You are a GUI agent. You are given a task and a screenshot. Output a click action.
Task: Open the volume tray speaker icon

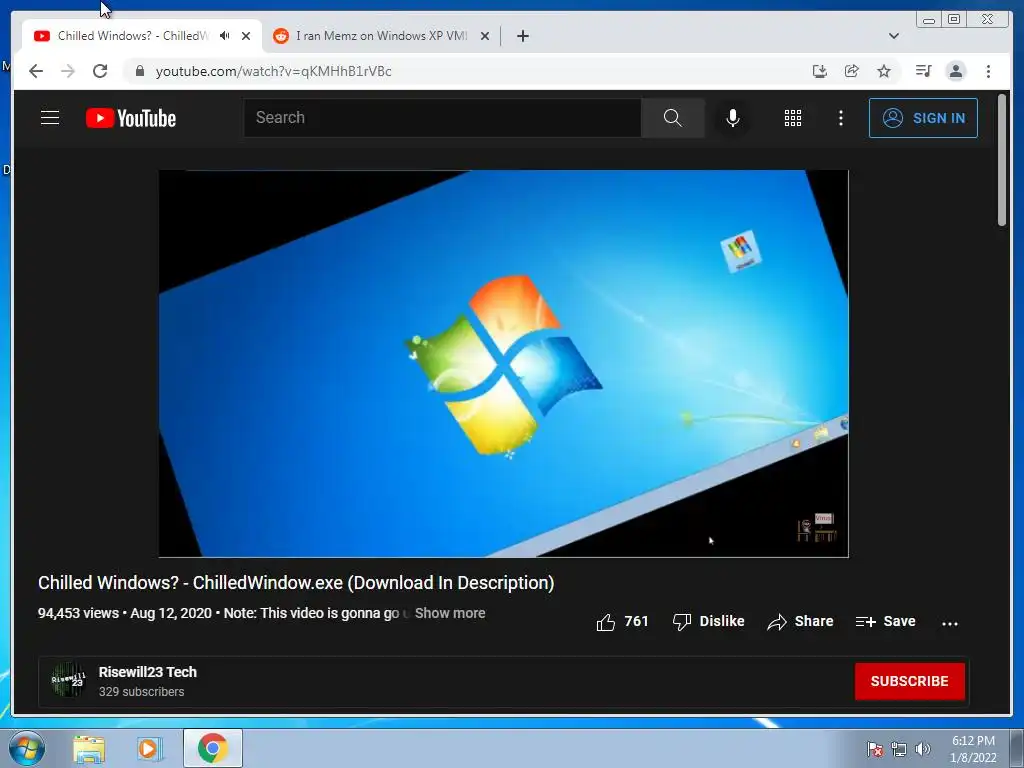coord(922,749)
